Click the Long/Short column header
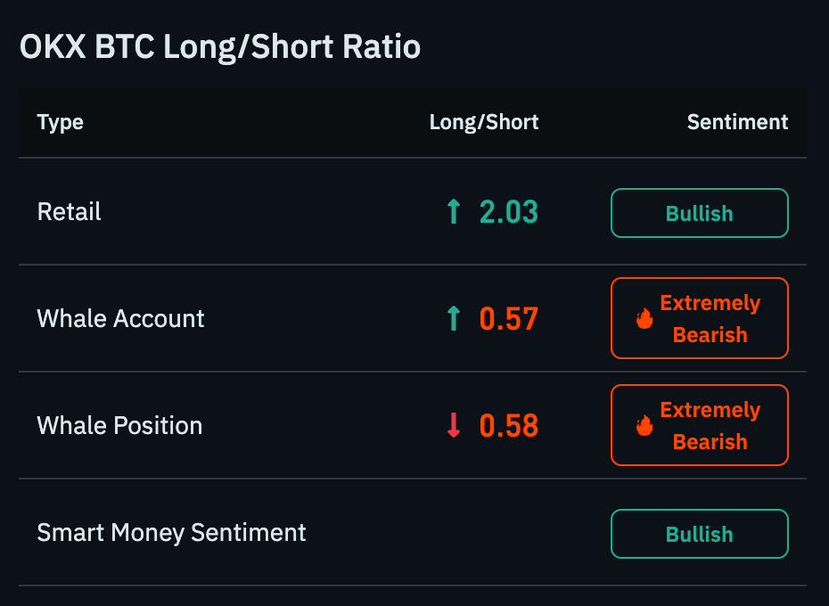Screen dimensions: 829x606 pyautogui.click(x=484, y=123)
